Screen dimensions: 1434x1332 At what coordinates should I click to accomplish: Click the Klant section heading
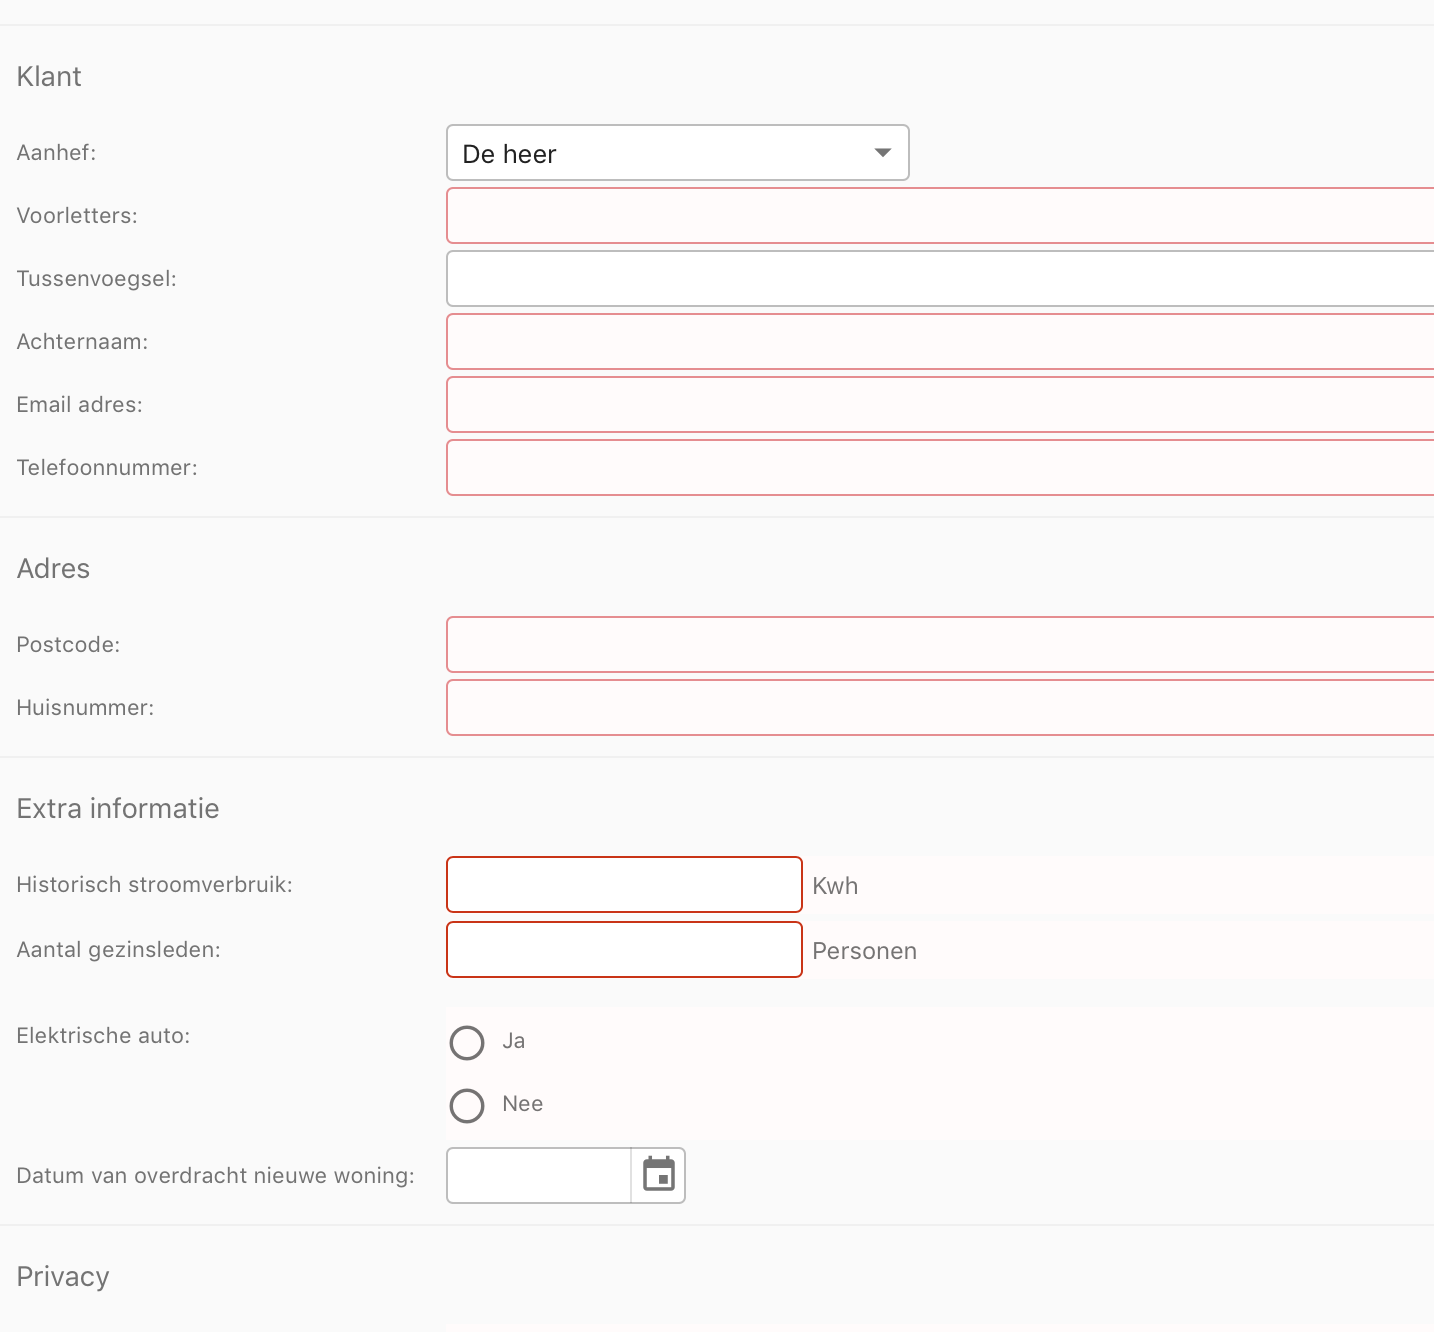pos(48,76)
